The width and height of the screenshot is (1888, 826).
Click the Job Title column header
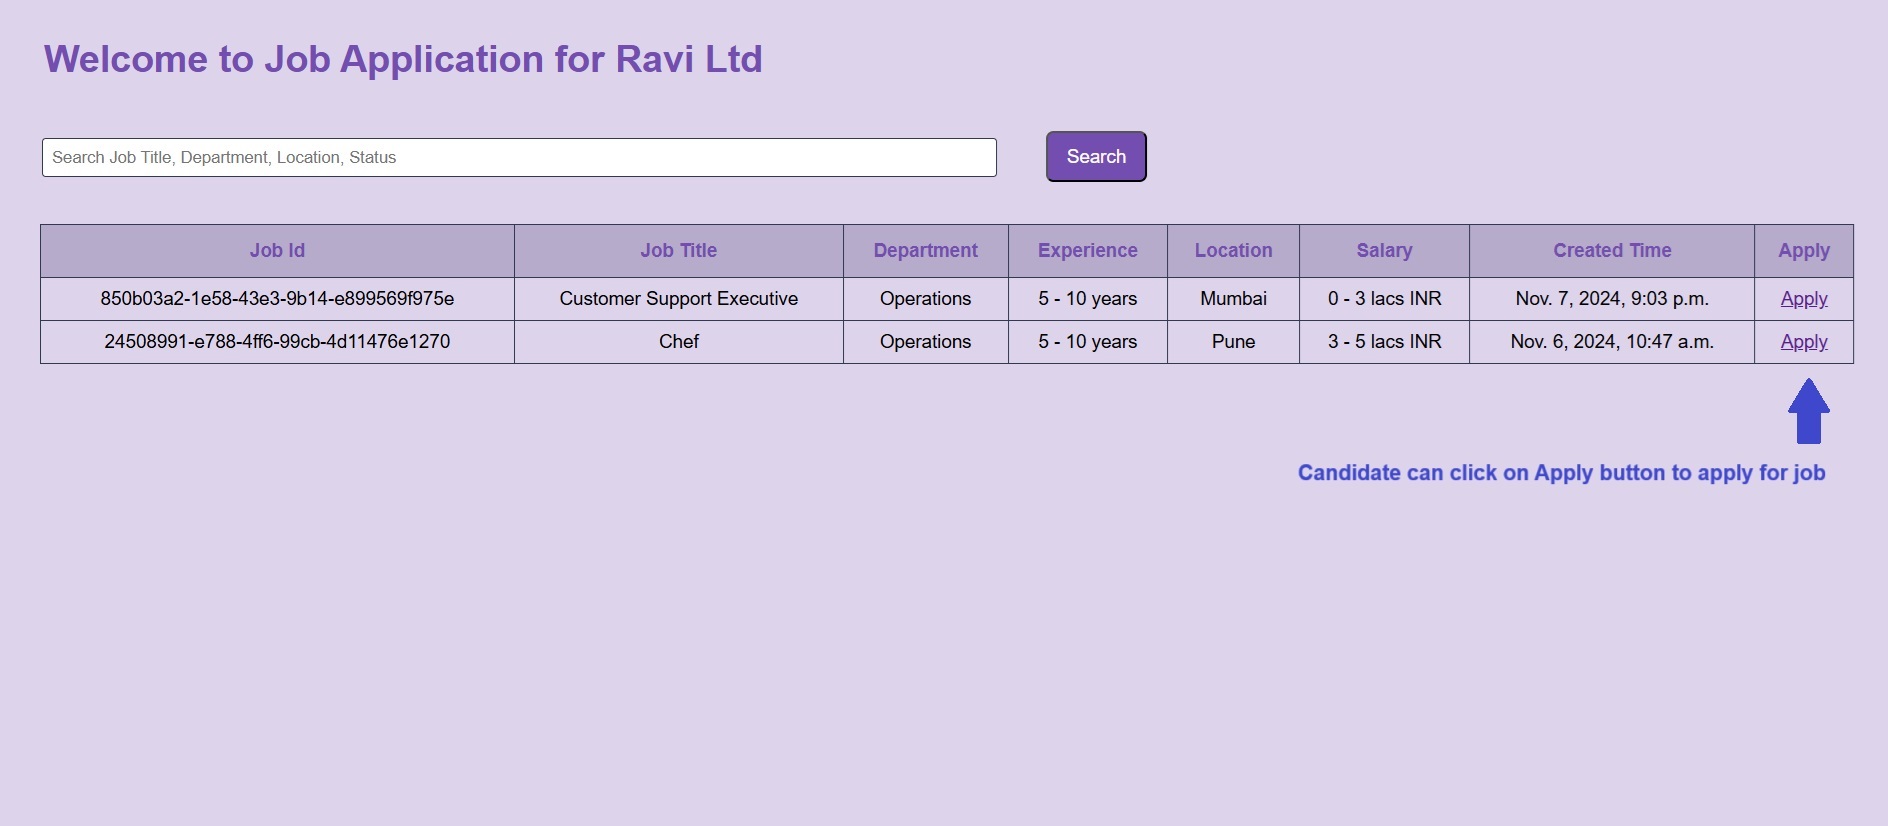[678, 250]
